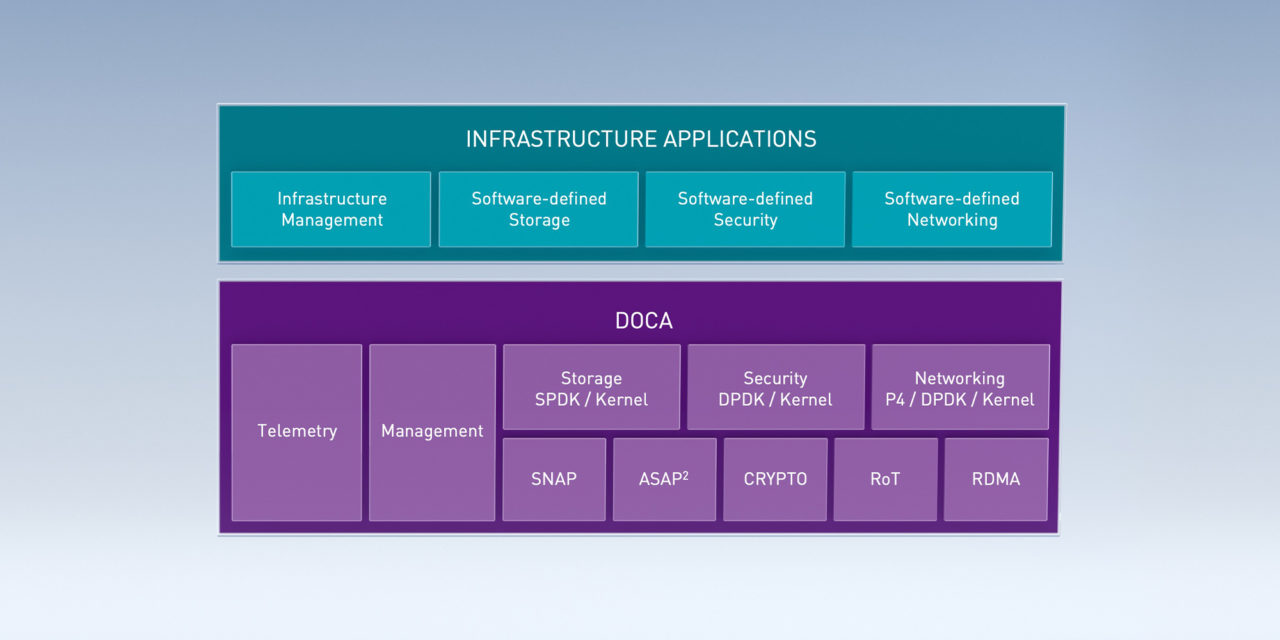Click the INFRASTRUCTURE APPLICATIONS heading
The image size is (1280, 640).
point(640,139)
